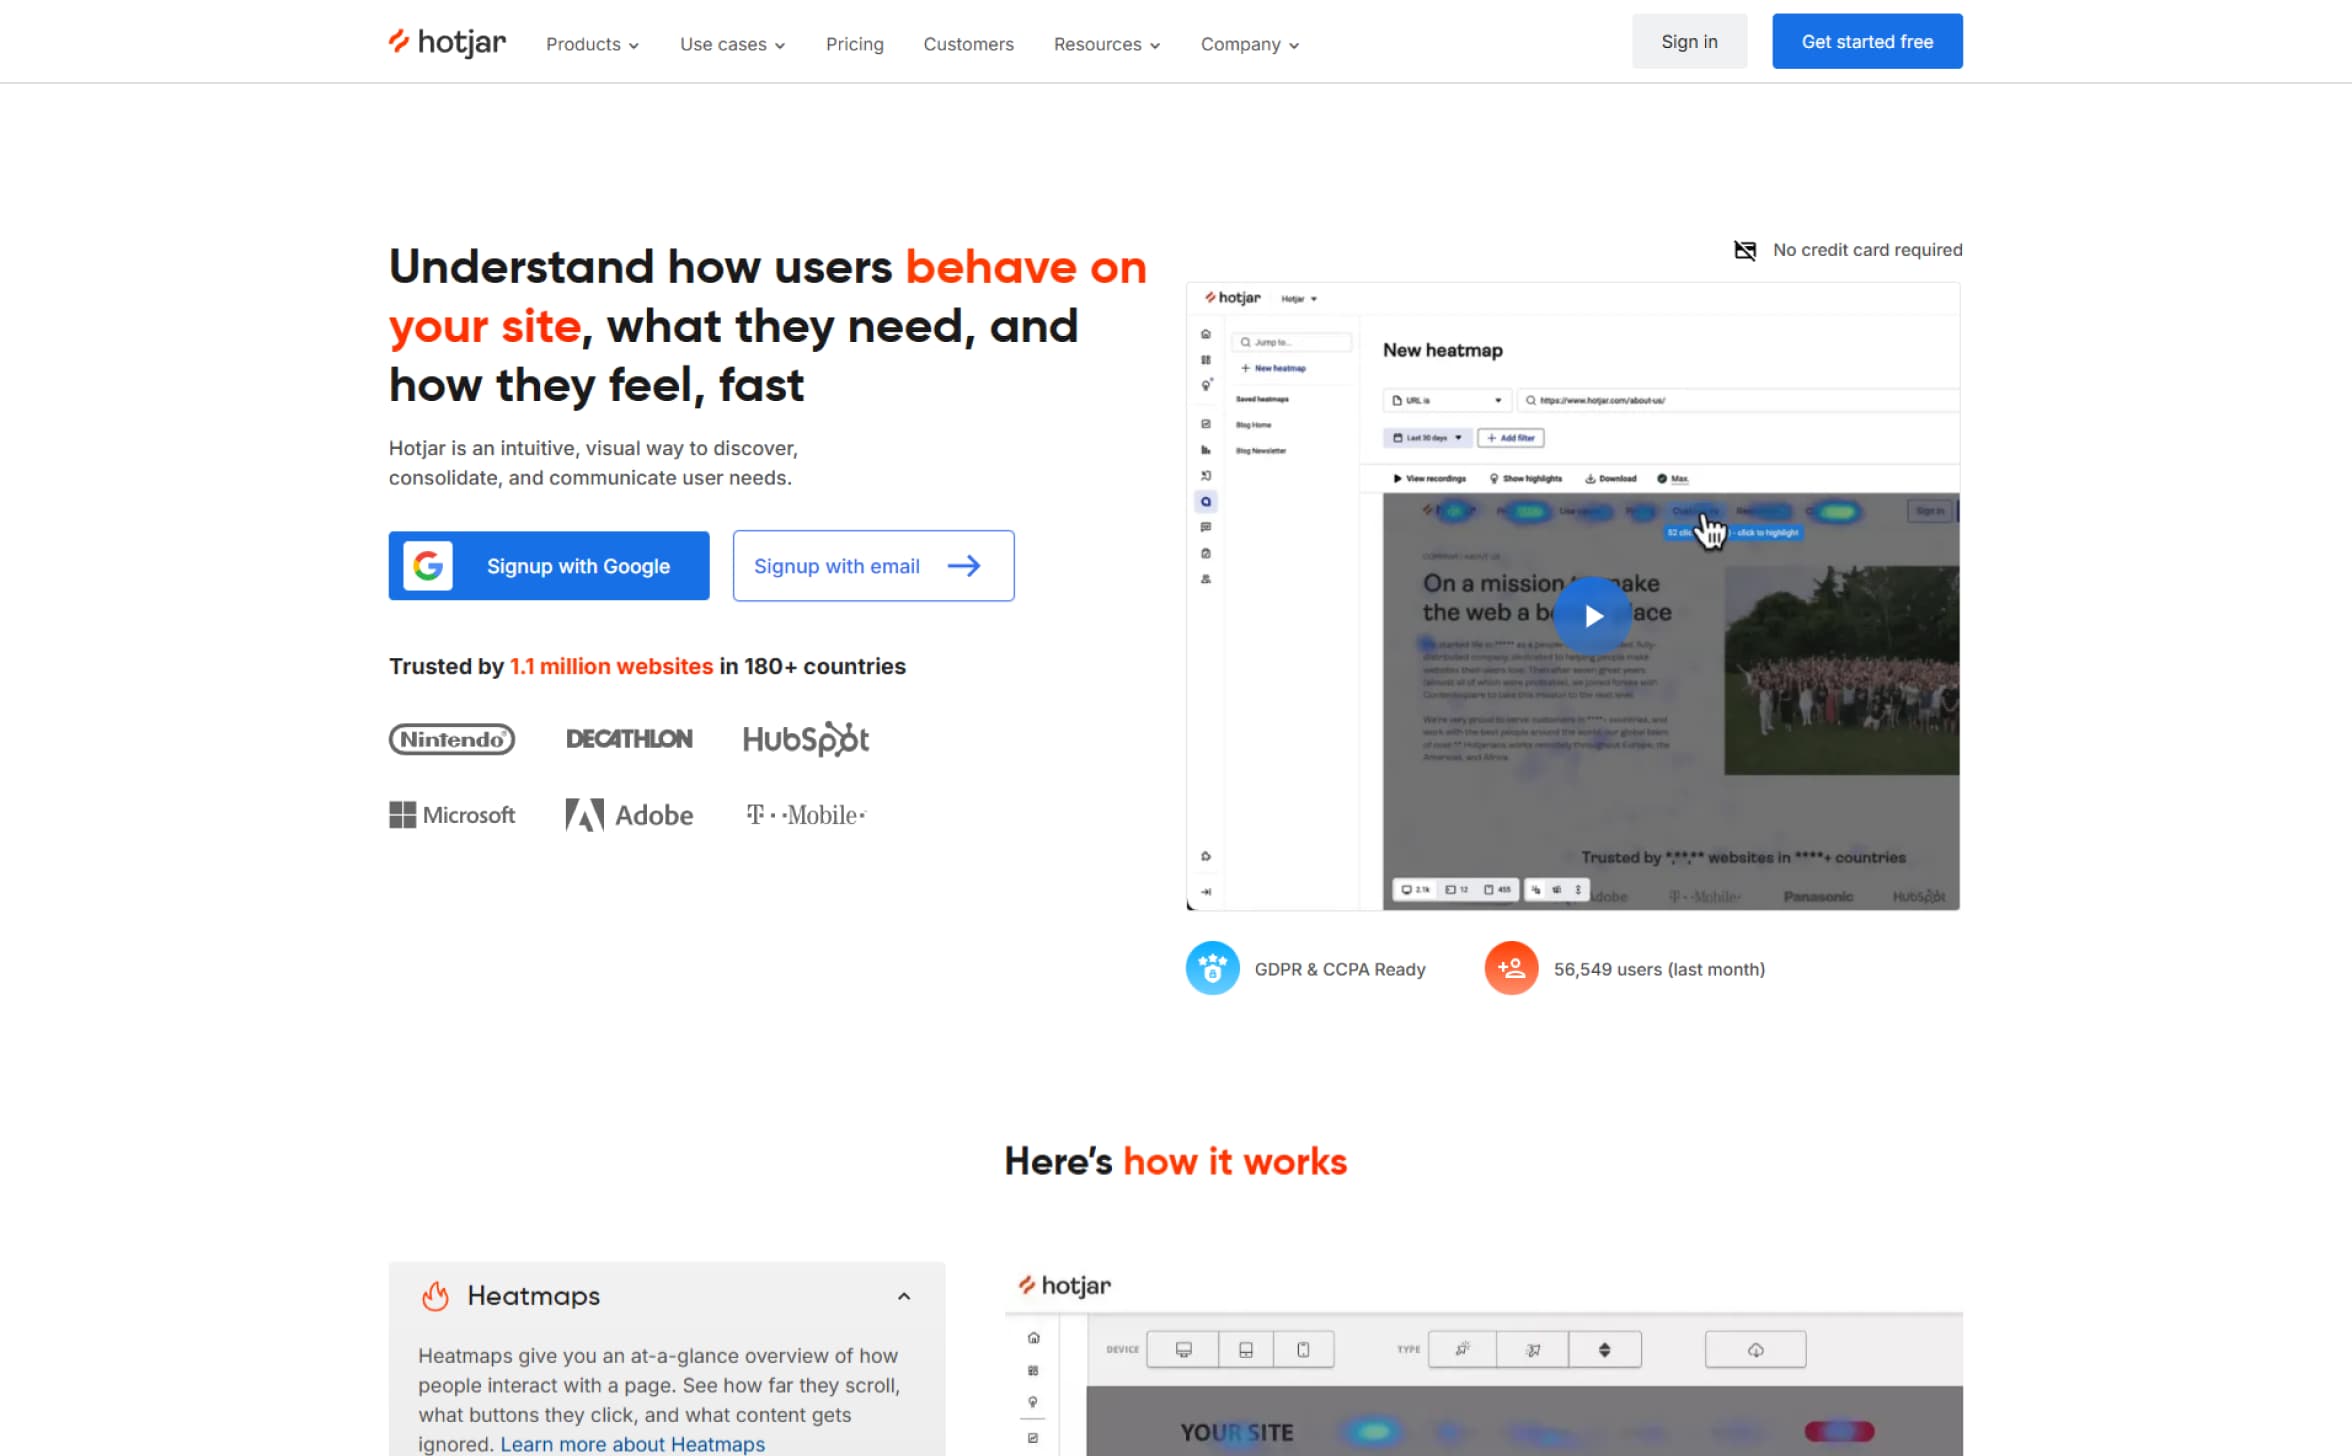The width and height of the screenshot is (2352, 1456).
Task: Click the no credit card icon
Action: click(1745, 250)
